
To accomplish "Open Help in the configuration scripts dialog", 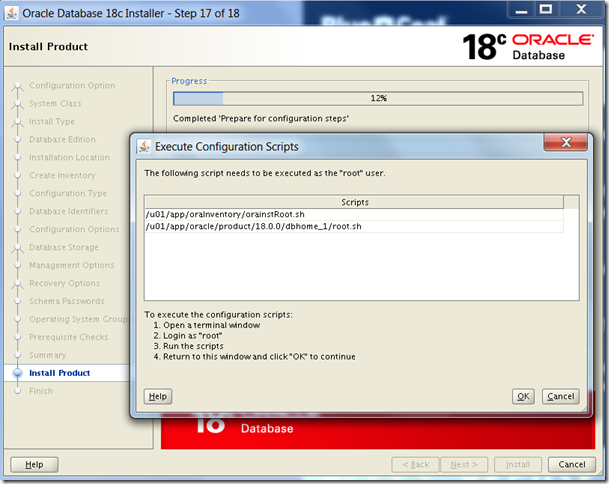I will point(158,396).
